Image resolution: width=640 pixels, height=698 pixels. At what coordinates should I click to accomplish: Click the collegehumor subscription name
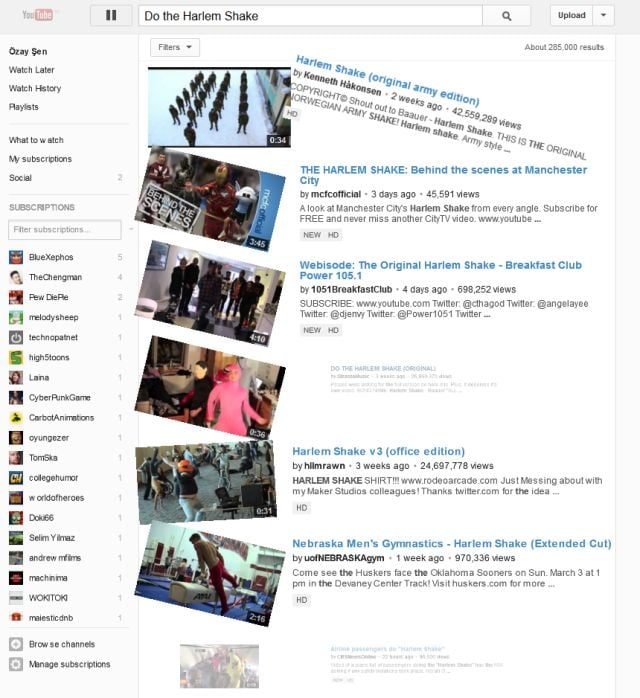point(53,478)
